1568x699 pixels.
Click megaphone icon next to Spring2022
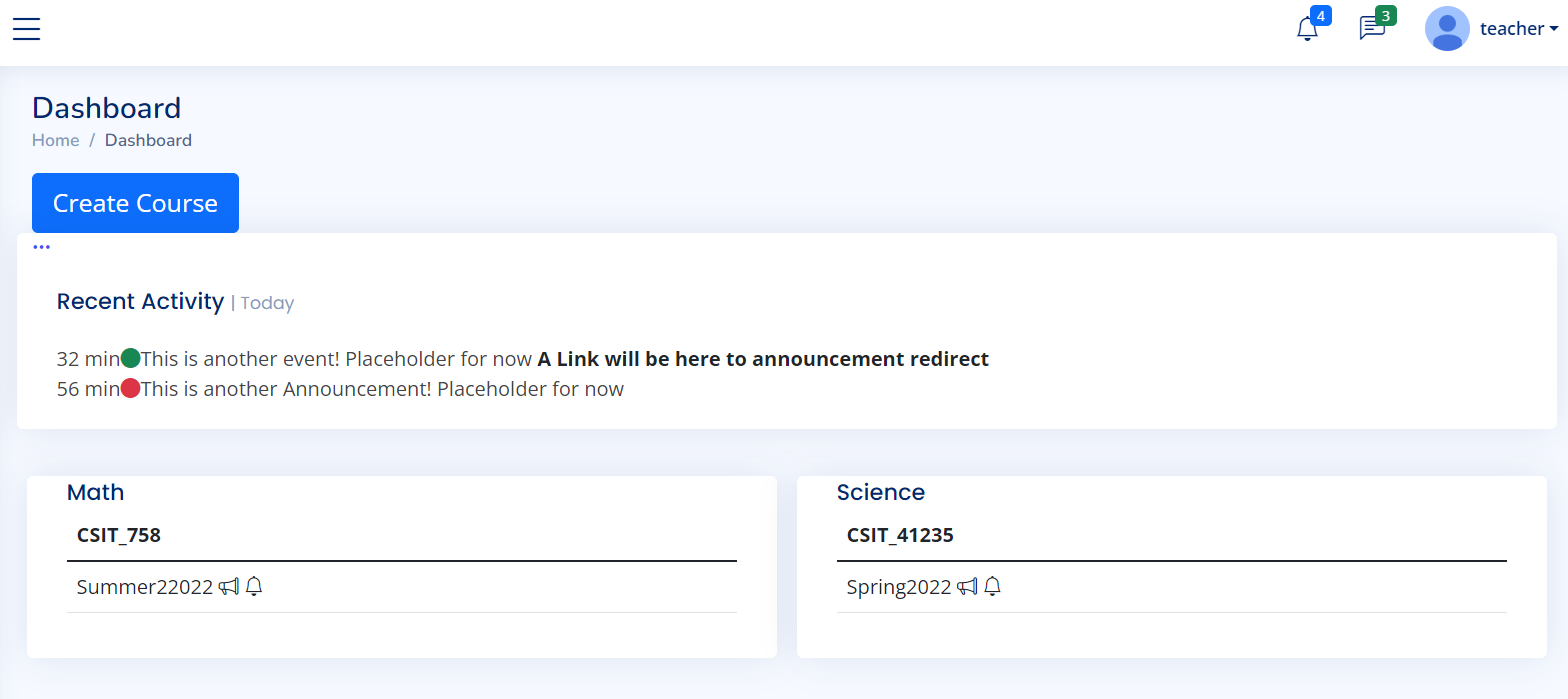967,587
